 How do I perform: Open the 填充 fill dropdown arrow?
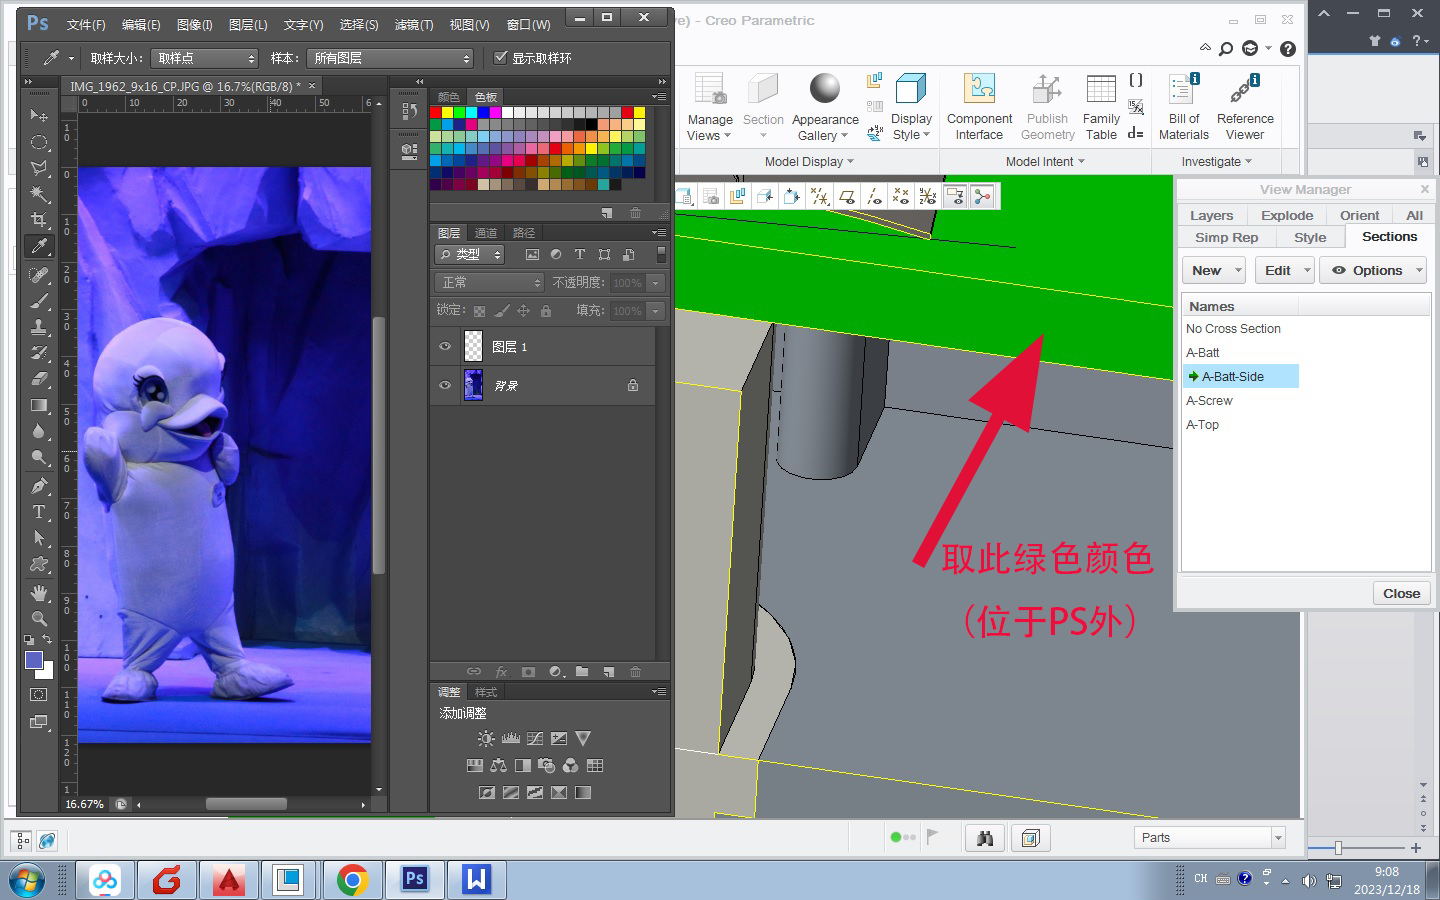click(x=656, y=311)
